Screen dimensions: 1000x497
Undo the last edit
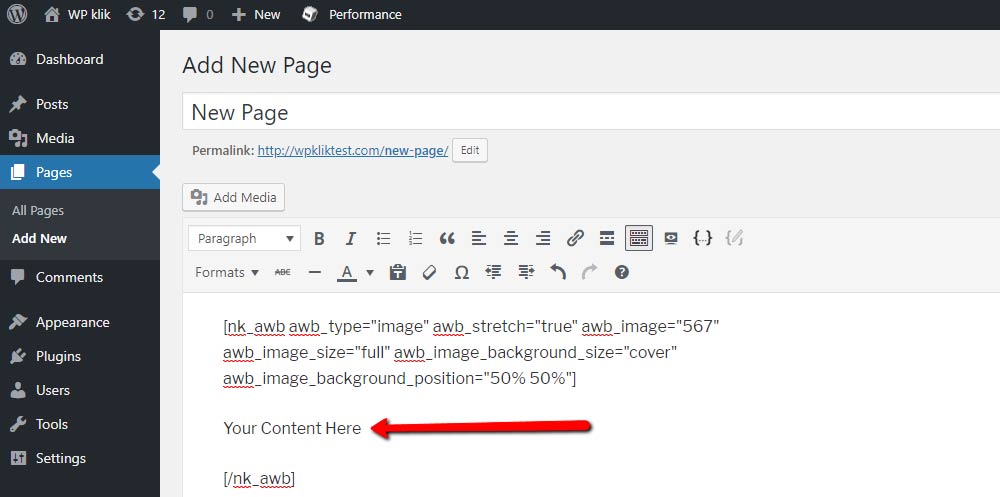point(558,272)
